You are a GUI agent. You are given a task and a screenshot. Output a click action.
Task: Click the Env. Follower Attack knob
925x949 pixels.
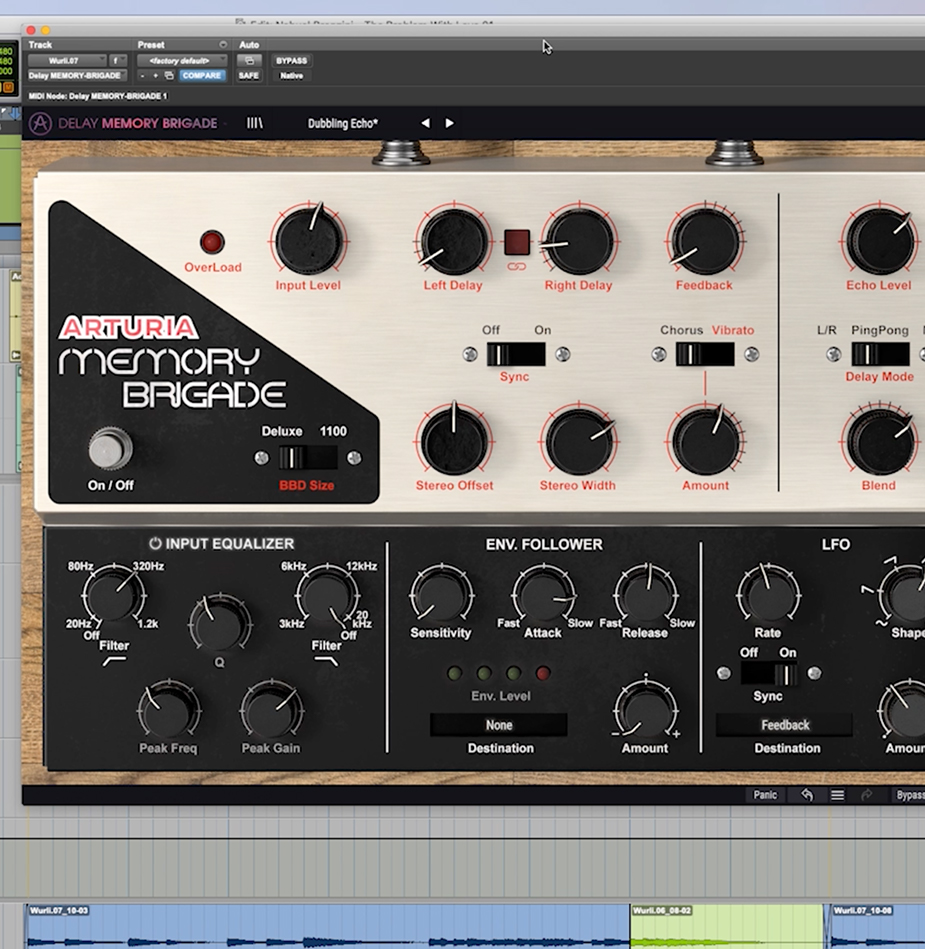(543, 594)
